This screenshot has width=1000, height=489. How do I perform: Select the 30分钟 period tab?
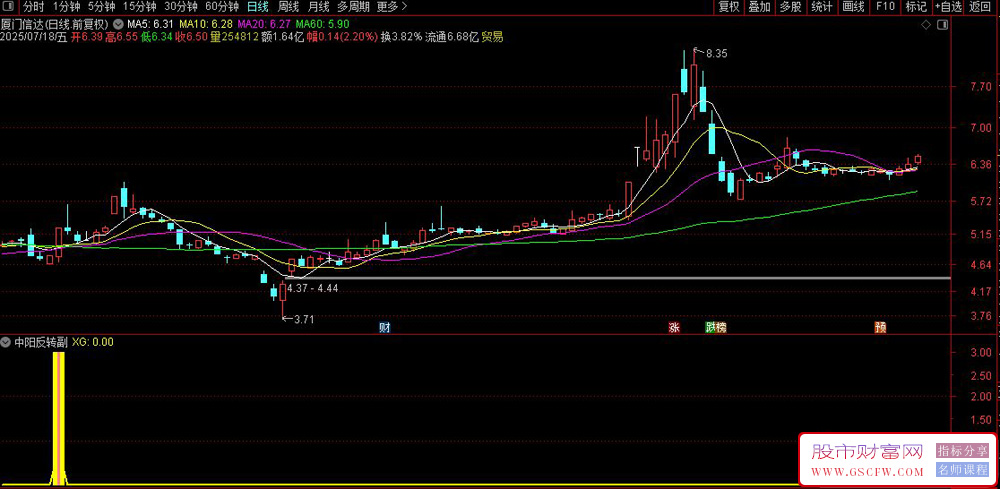[180, 7]
